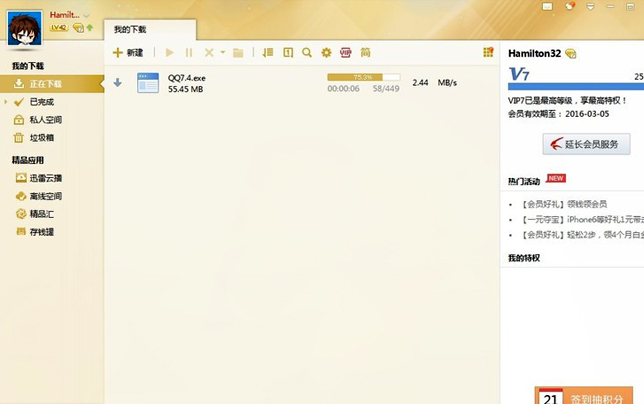Open link 【一元夺宝】iPhone6 promotion

(x=582, y=220)
